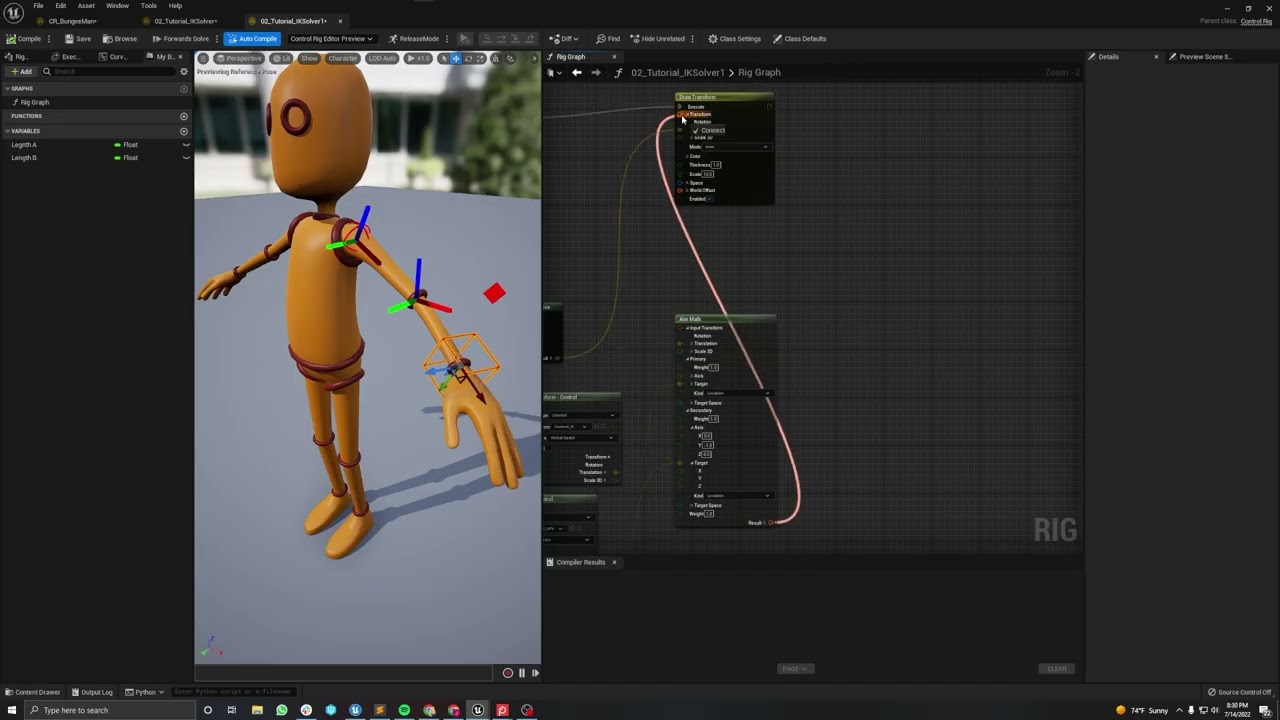
Task: Toggle Auto Compile
Action: [252, 39]
